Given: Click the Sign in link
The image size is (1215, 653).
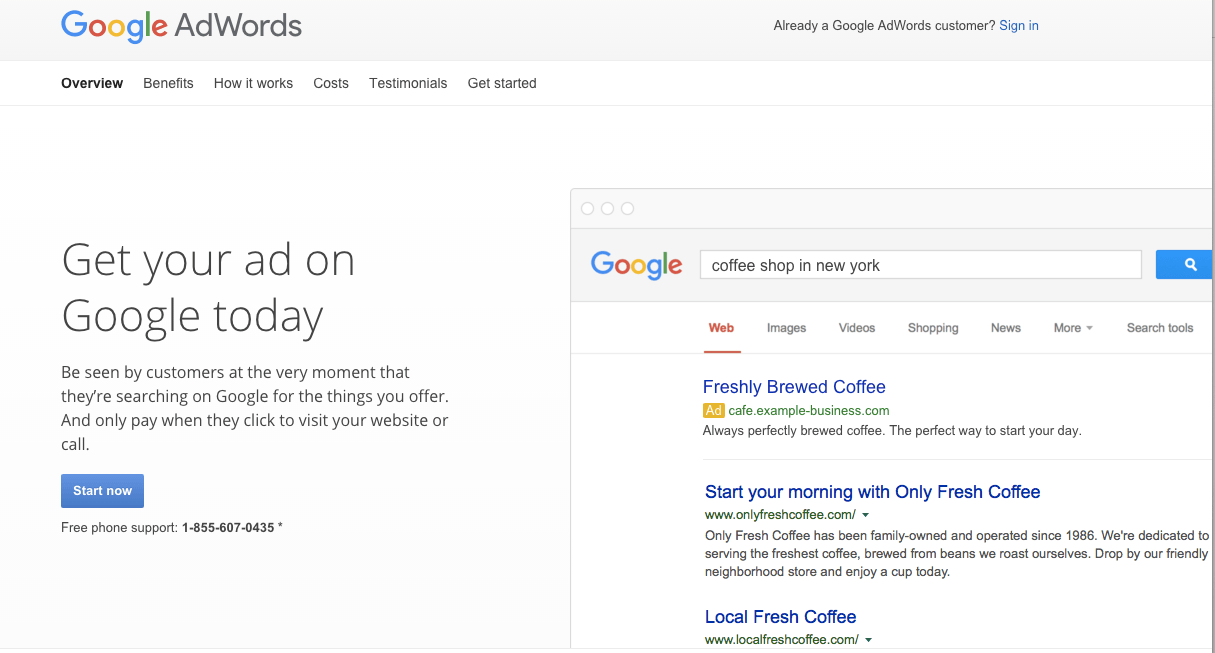Looking at the screenshot, I should [1019, 25].
